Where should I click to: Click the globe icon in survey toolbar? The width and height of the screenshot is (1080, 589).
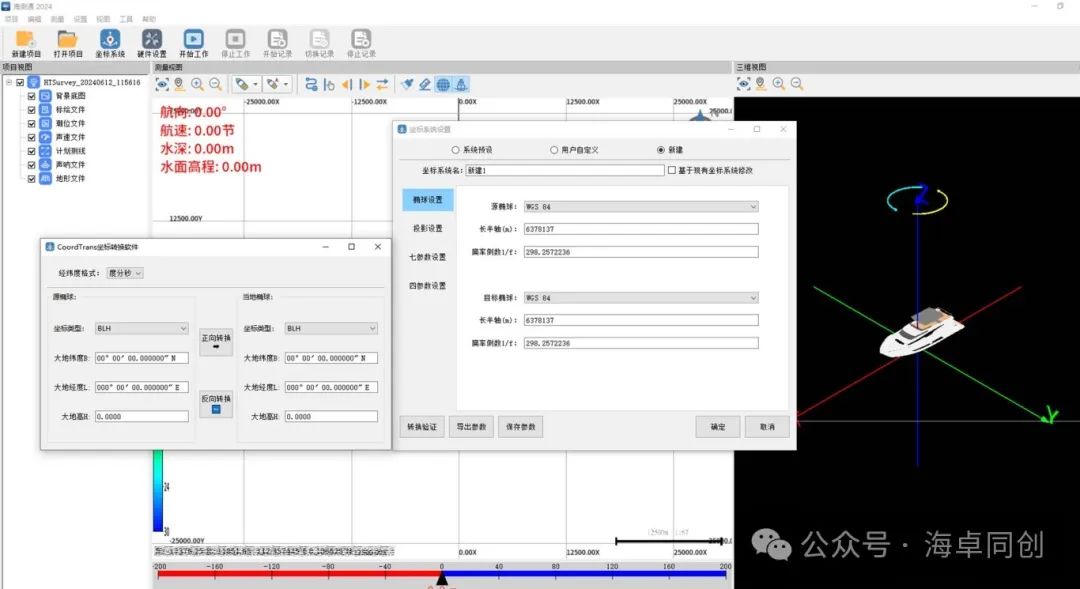click(443, 85)
